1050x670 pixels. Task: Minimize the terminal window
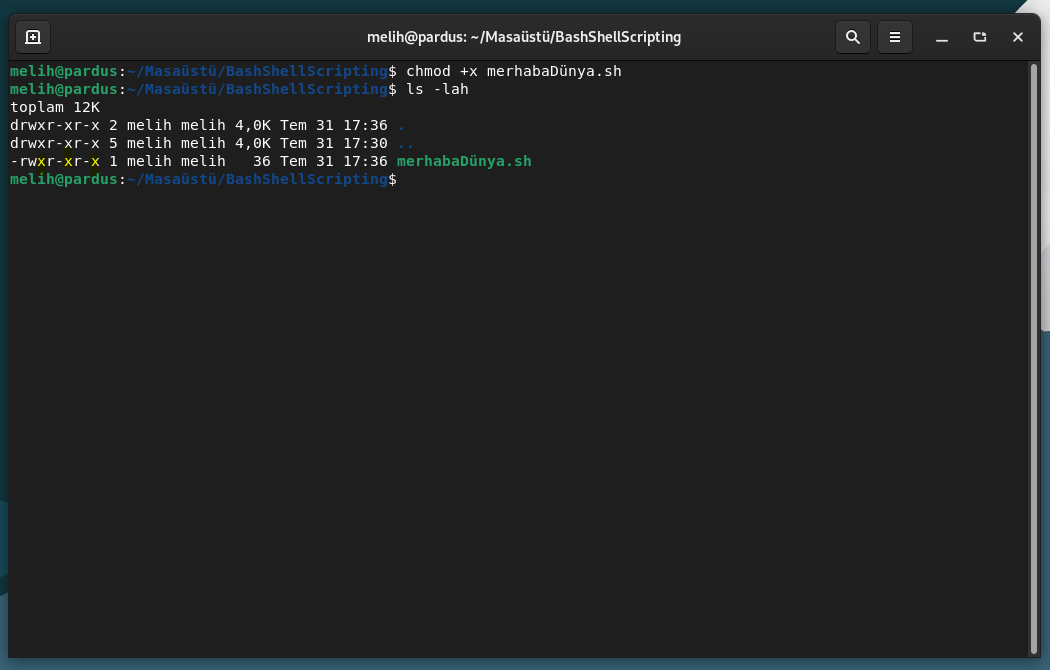(x=942, y=37)
